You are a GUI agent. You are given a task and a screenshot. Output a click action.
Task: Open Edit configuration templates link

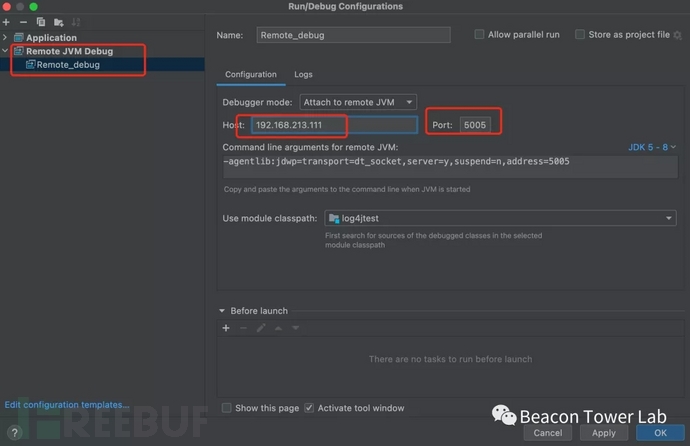point(67,405)
